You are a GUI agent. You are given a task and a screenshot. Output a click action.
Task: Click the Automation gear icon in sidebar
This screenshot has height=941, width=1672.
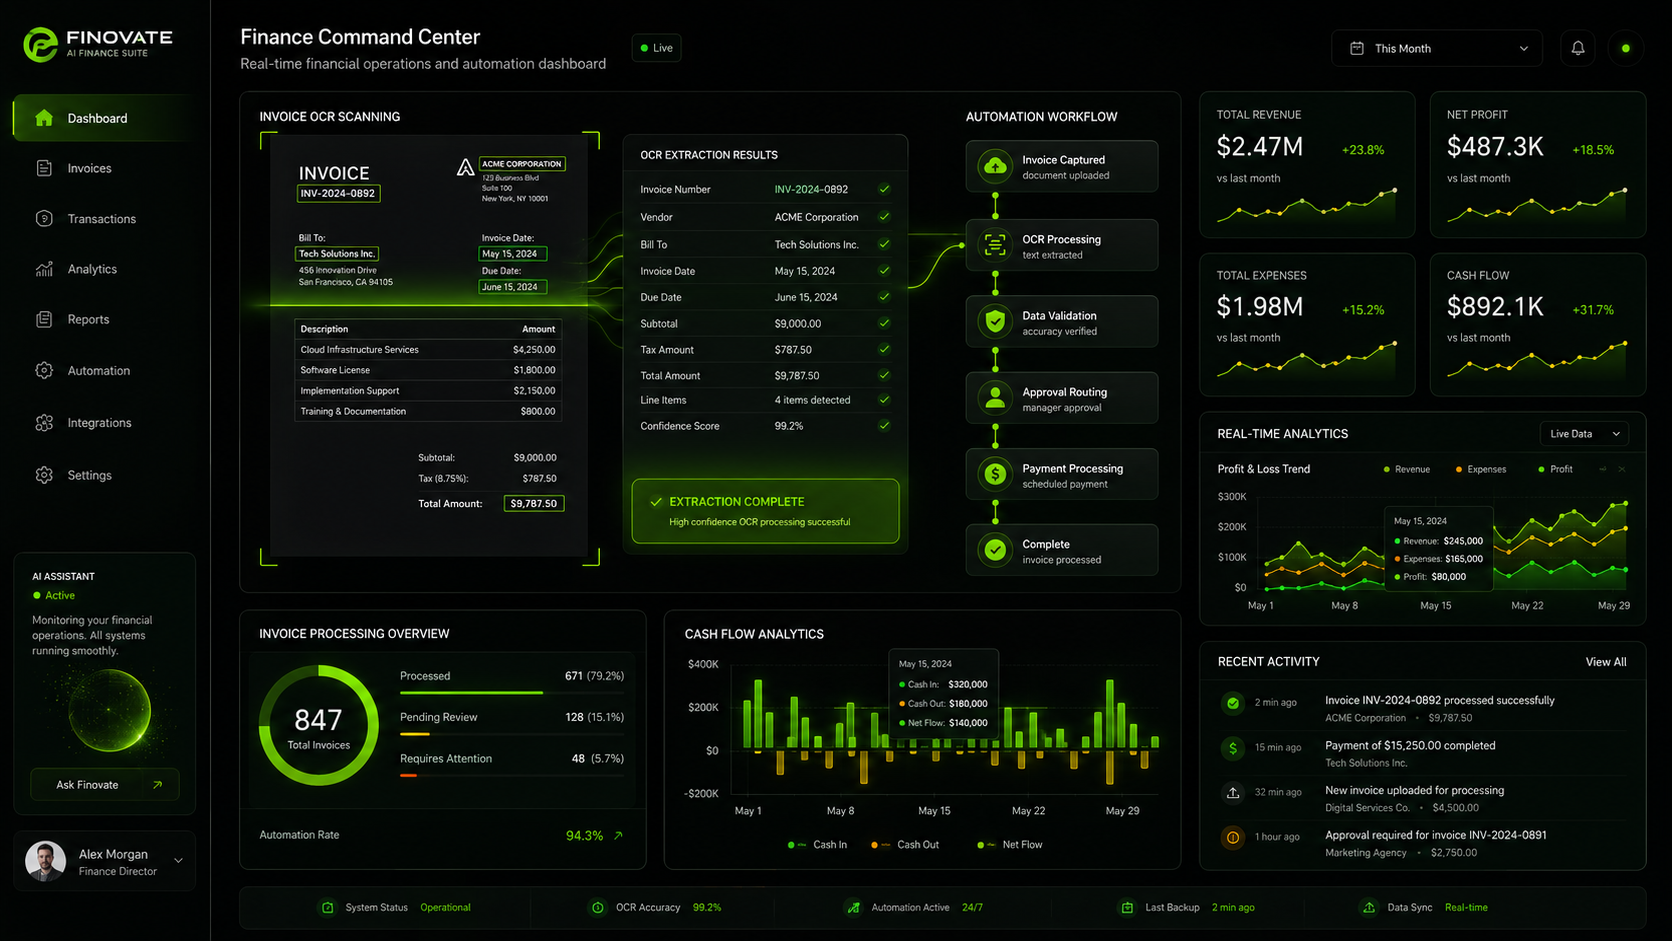point(44,370)
